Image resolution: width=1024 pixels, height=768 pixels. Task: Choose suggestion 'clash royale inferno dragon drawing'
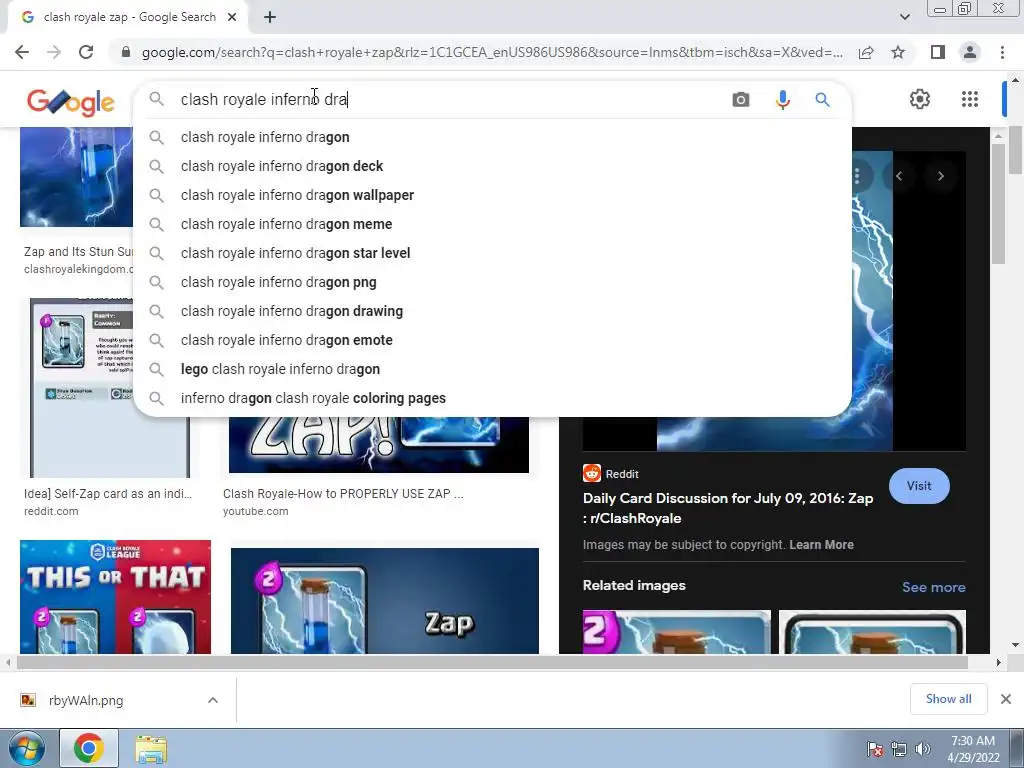click(492, 311)
